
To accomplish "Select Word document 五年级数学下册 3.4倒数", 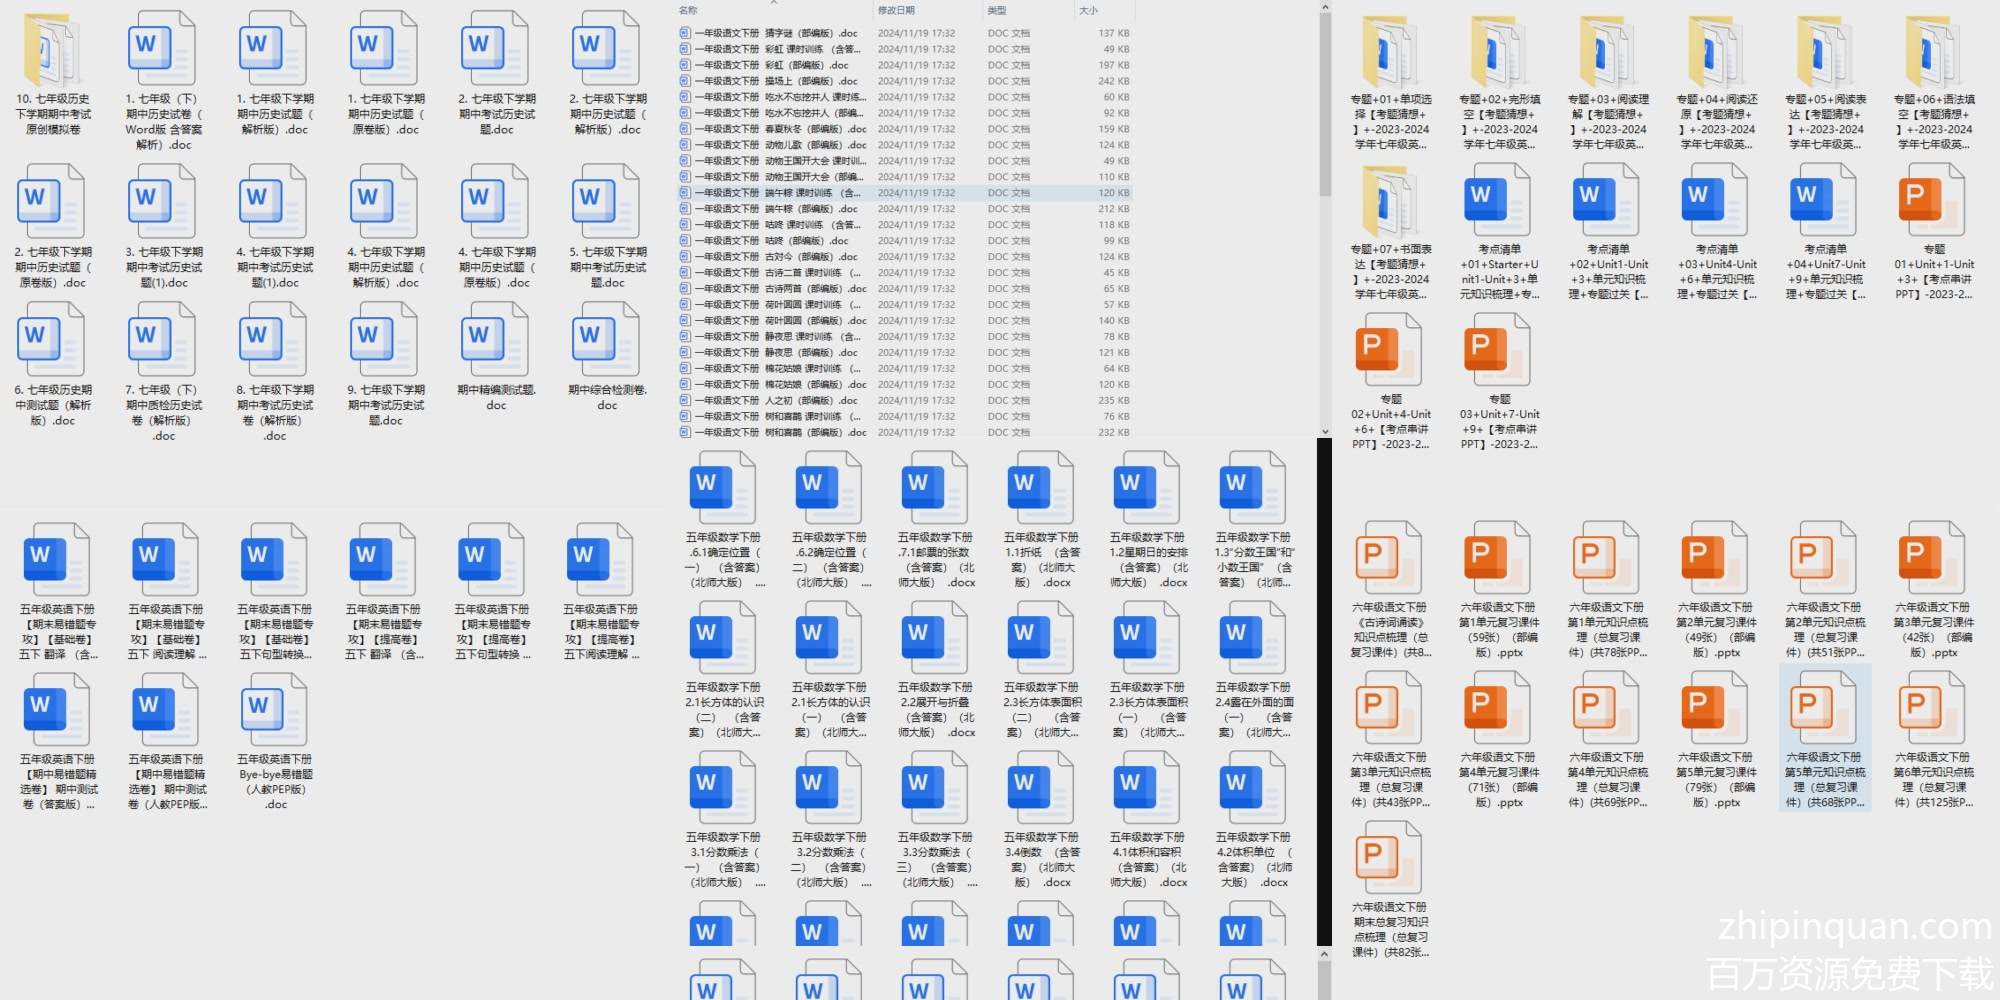I will (x=1041, y=788).
